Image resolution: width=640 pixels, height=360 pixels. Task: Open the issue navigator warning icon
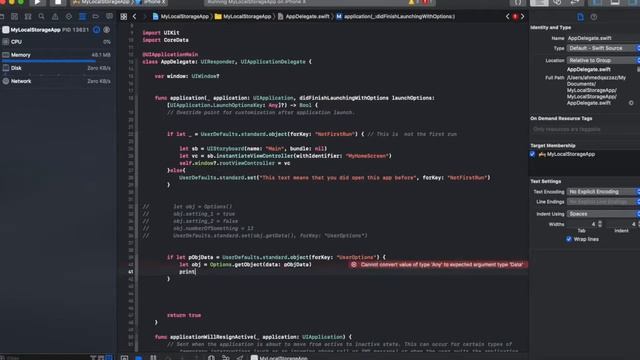coord(55,17)
